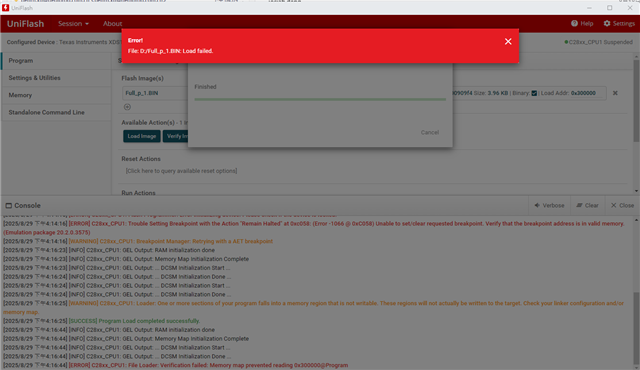
Task: Click the Console panel icon
Action: pyautogui.click(x=9, y=206)
